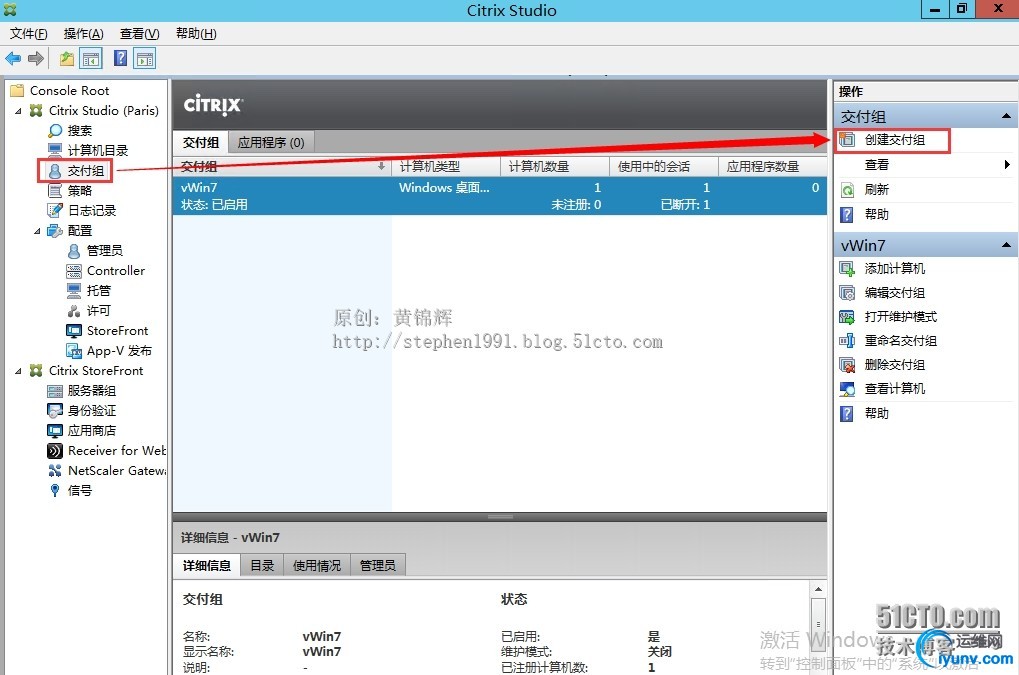The image size is (1019, 675).
Task: Open 身份验证 node
Action: pos(92,411)
